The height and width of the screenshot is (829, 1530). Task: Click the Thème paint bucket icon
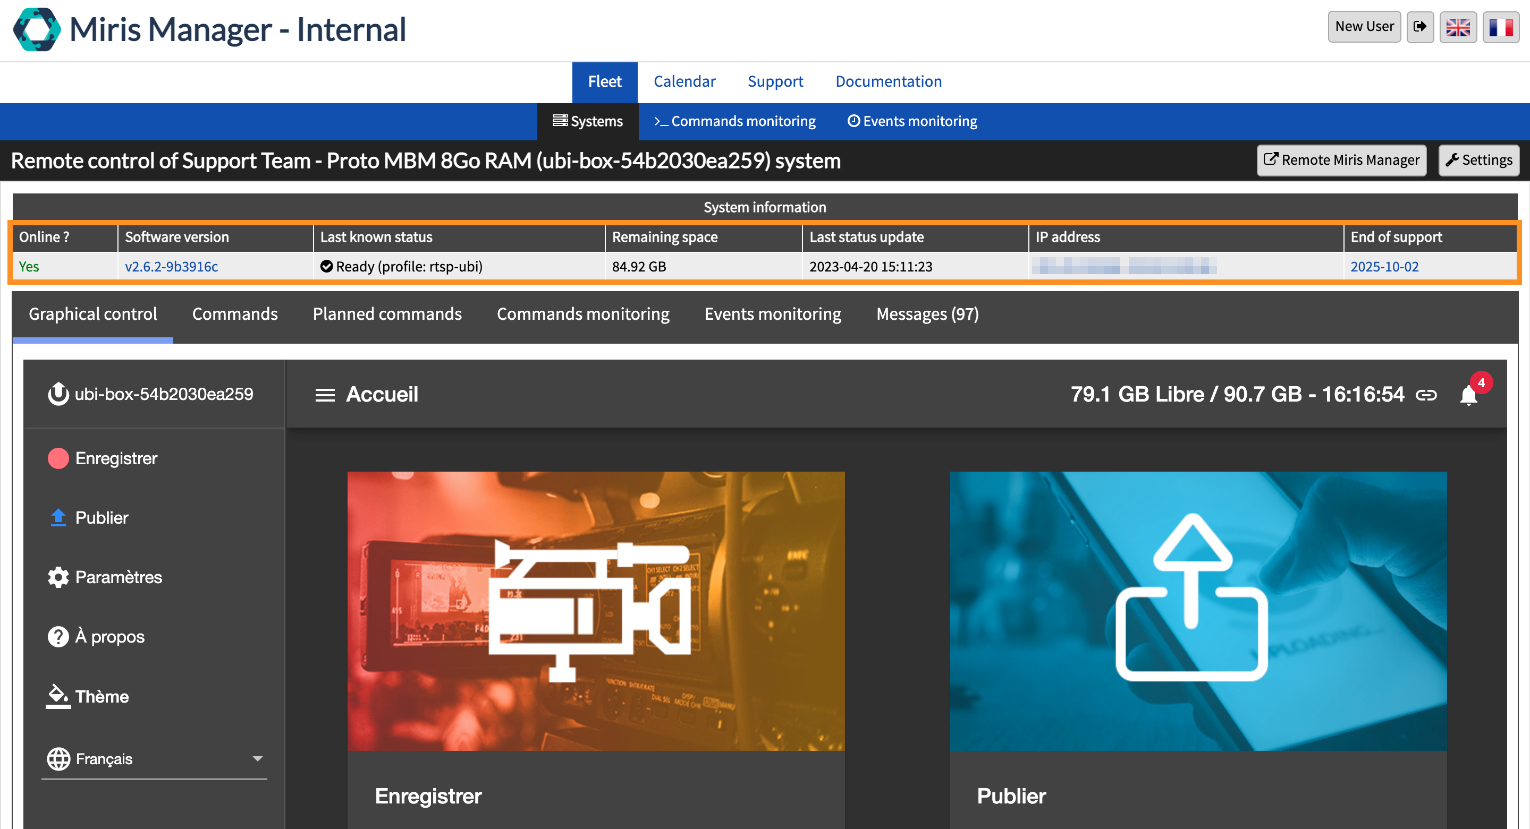pos(58,697)
